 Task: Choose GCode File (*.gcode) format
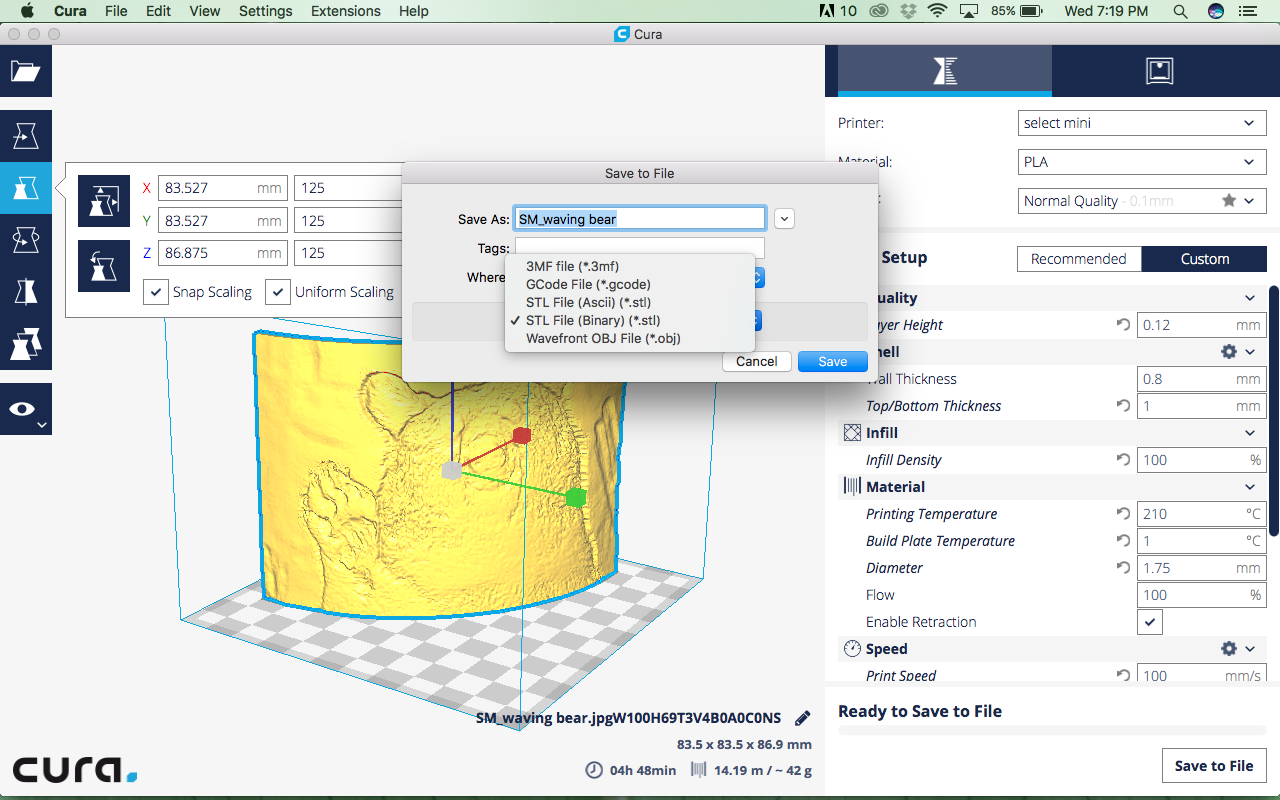pyautogui.click(x=630, y=284)
